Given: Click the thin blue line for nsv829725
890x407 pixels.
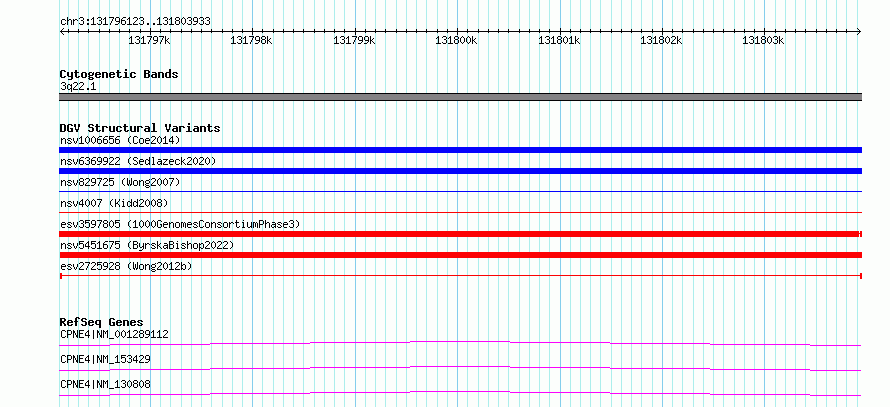Looking at the screenshot, I should (x=460, y=192).
